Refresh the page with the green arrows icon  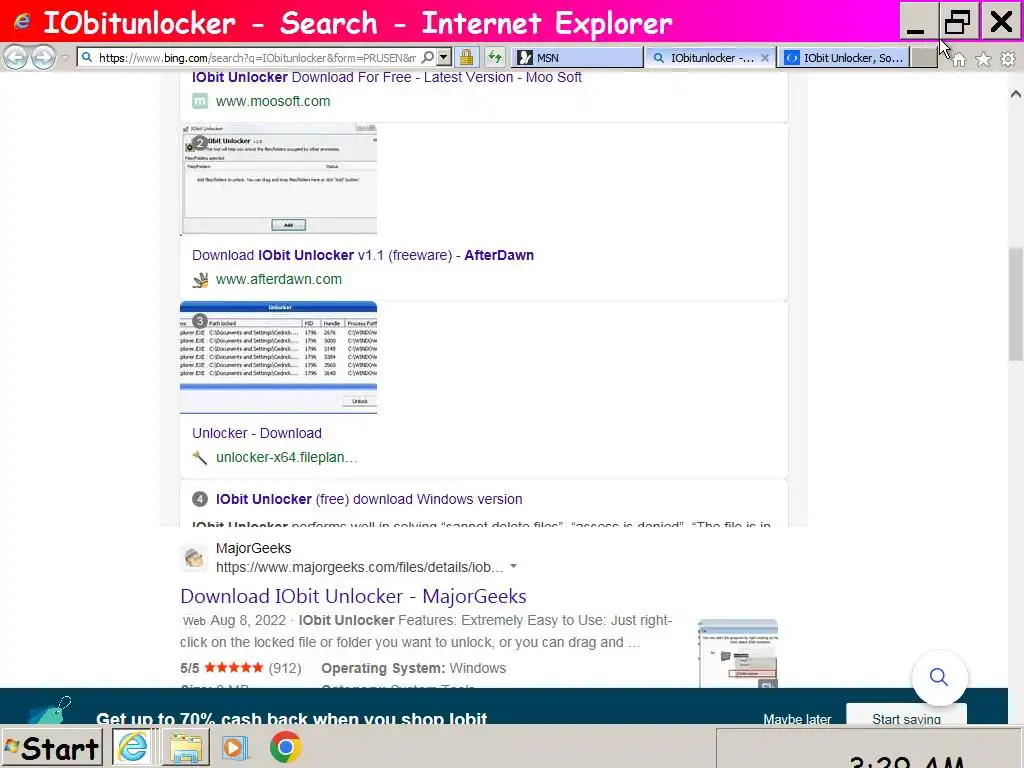495,57
